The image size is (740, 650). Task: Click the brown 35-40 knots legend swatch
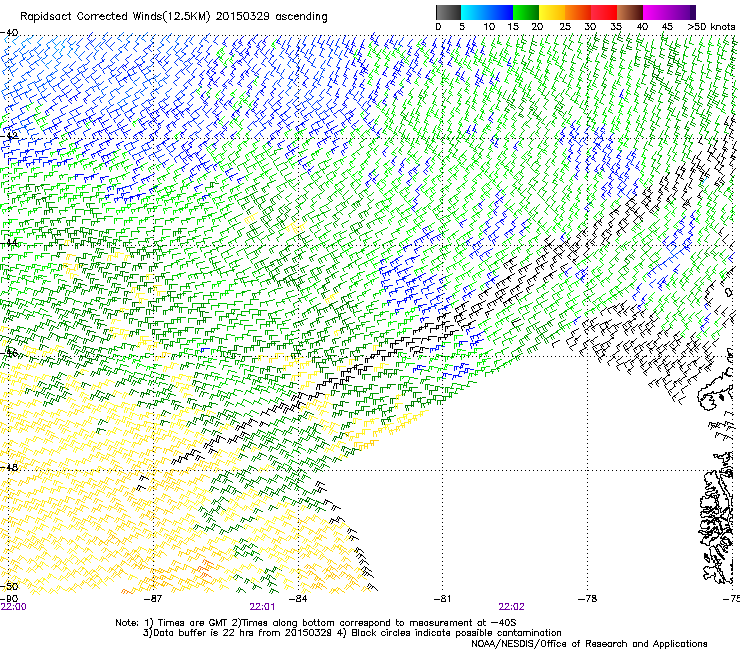coord(630,12)
